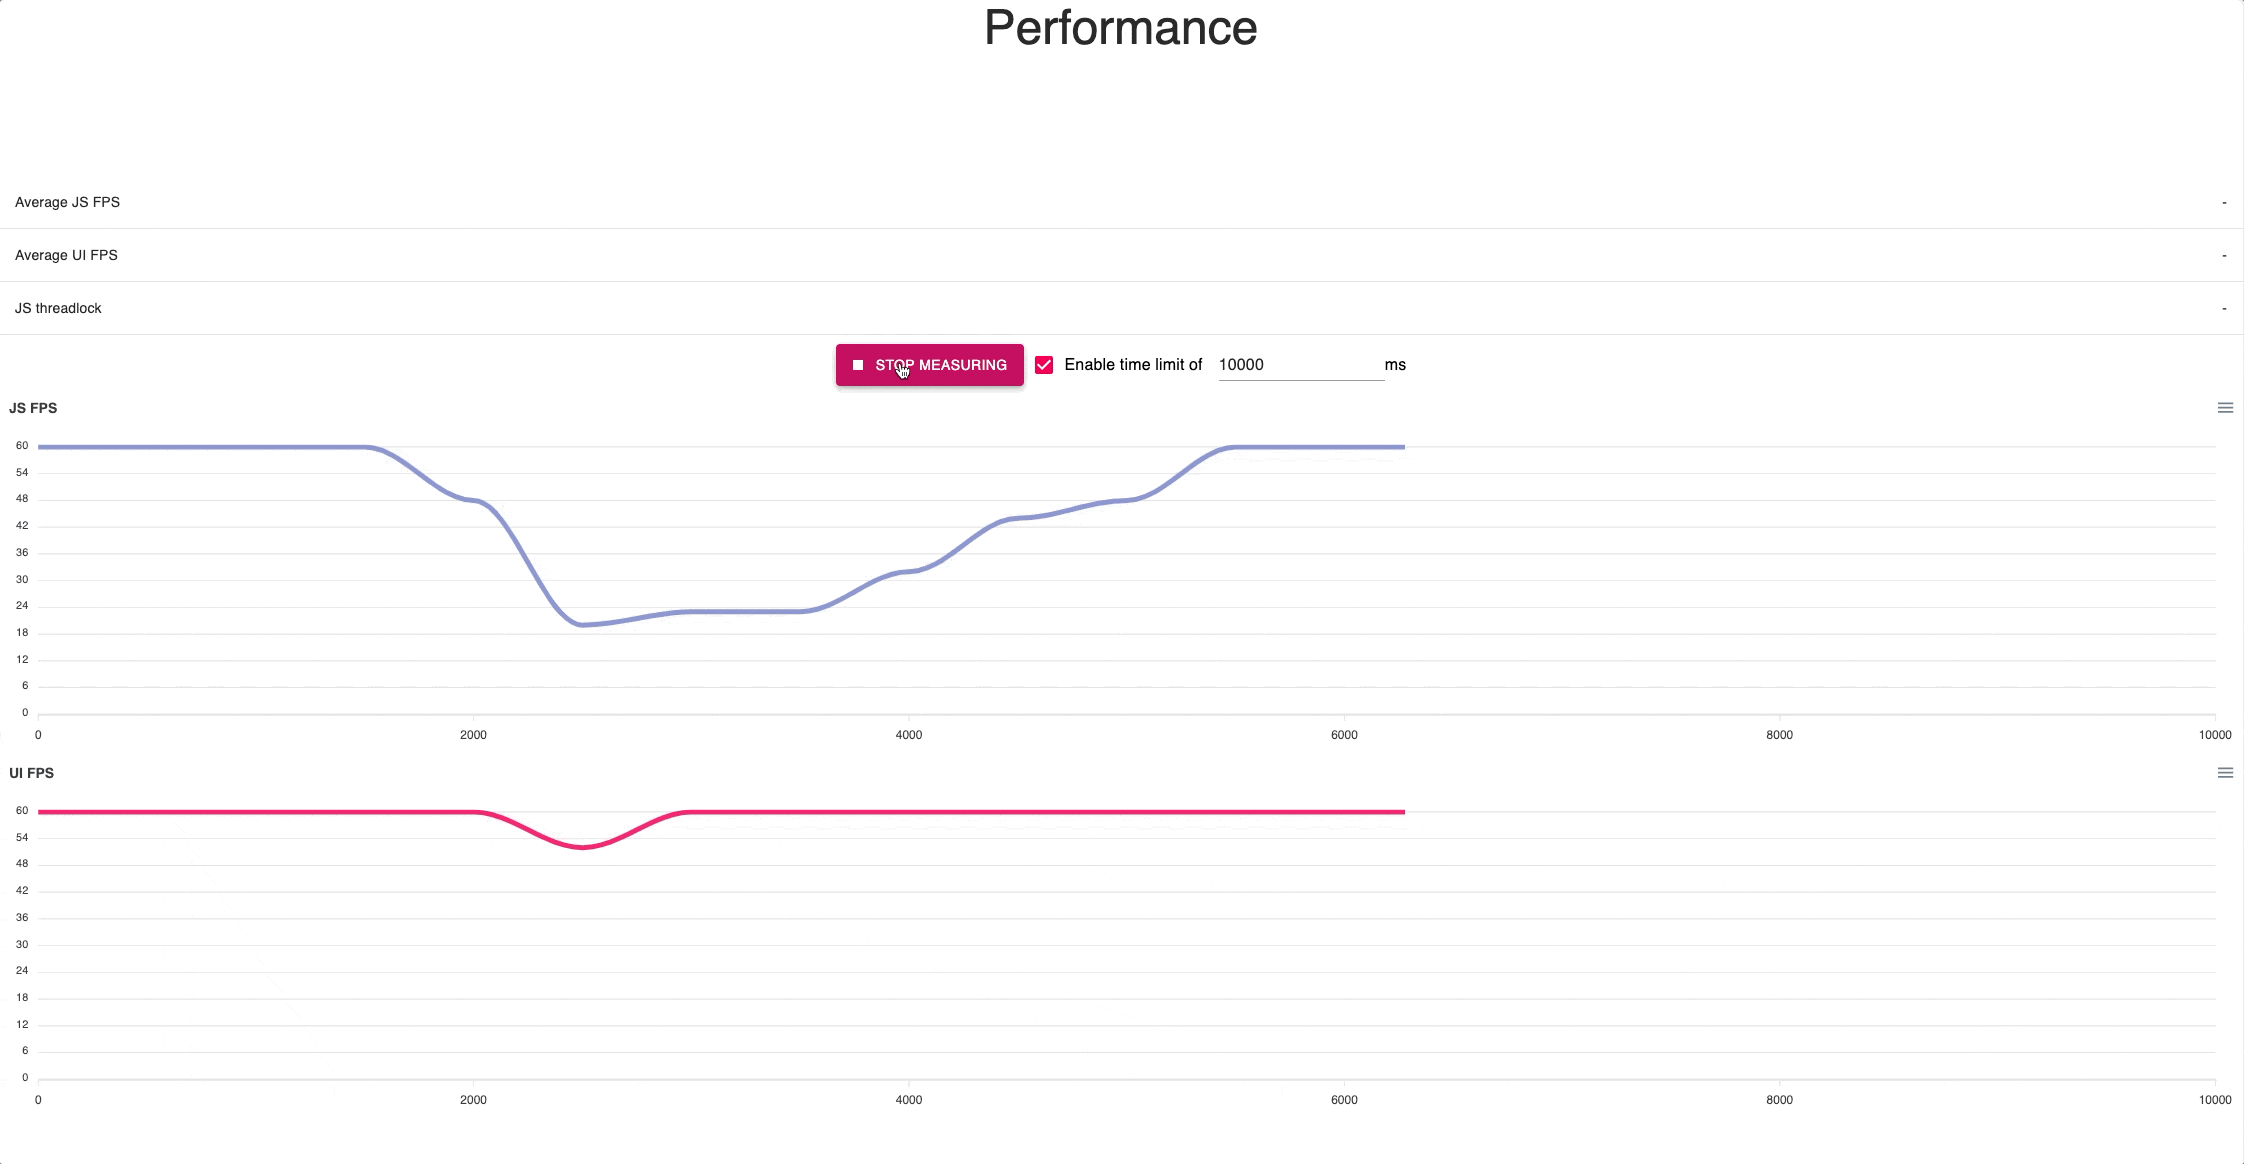Click the 60 label on the JS FPS y-axis
Screen dimensions: 2244x1164
tap(22, 446)
